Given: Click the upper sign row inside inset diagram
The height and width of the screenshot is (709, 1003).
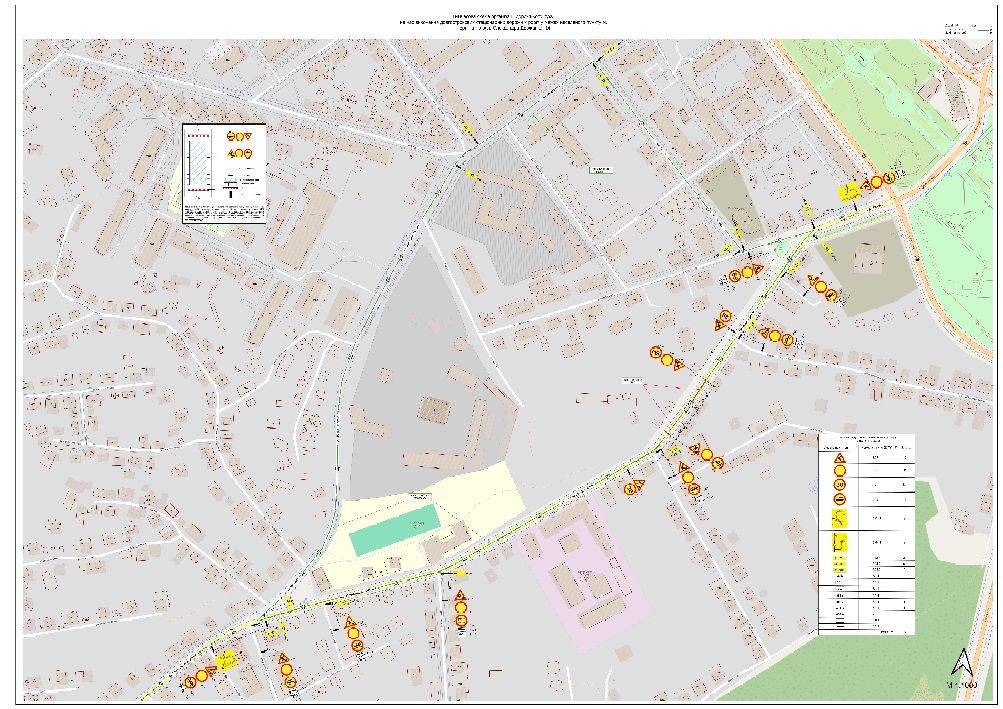Looking at the screenshot, I should [x=245, y=136].
